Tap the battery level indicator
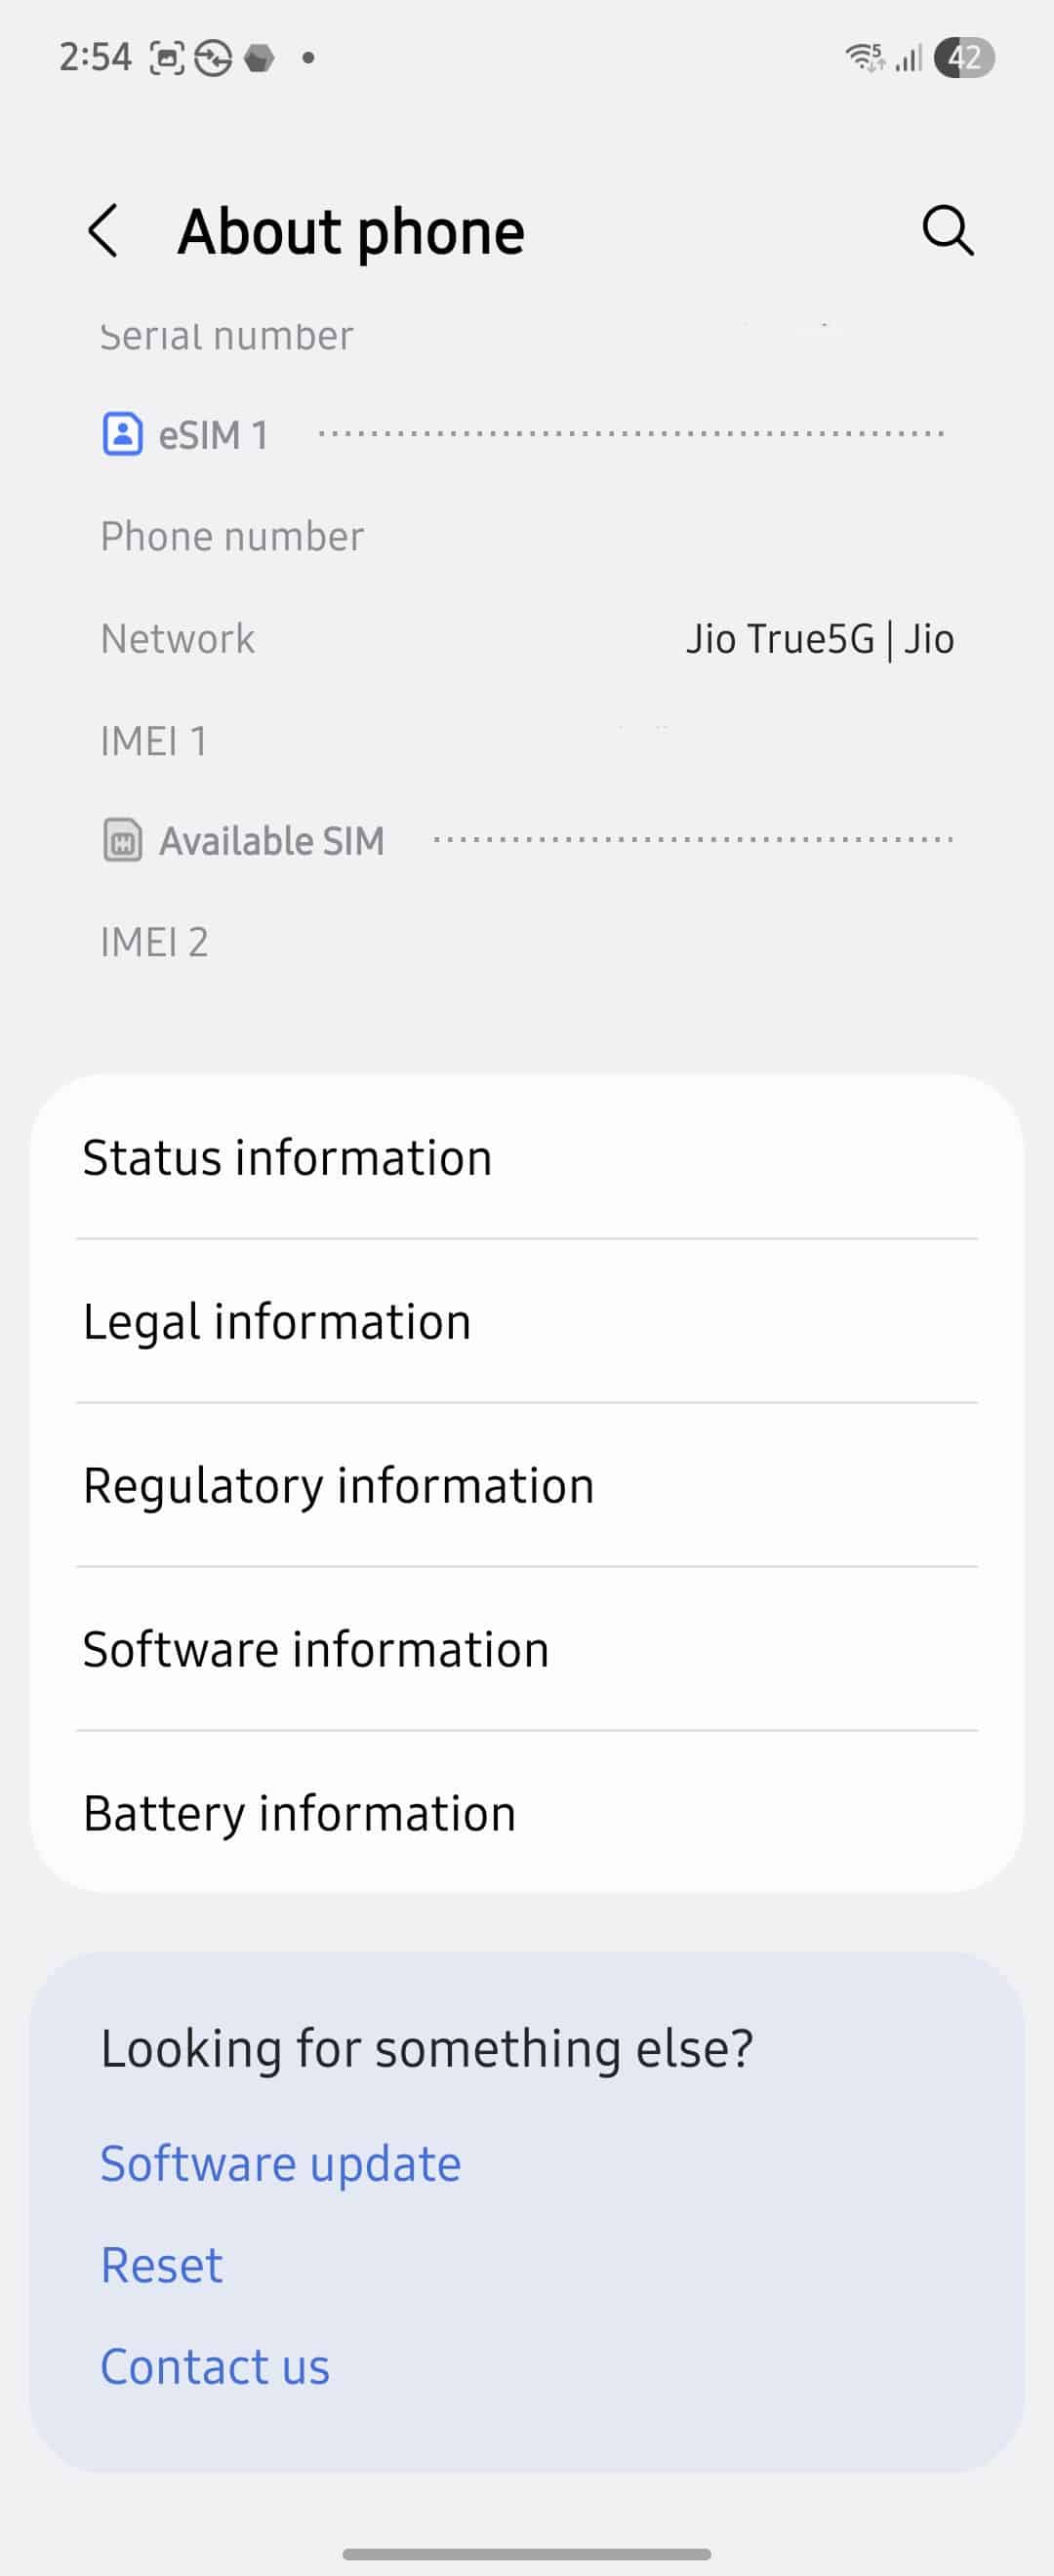 pyautogui.click(x=963, y=58)
